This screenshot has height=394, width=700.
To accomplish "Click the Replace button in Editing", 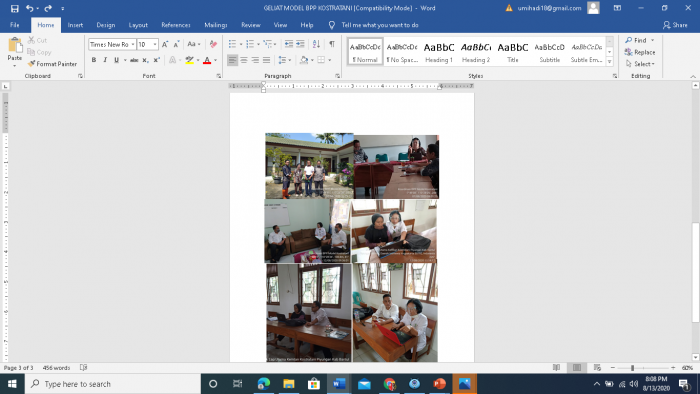I will 640,52.
